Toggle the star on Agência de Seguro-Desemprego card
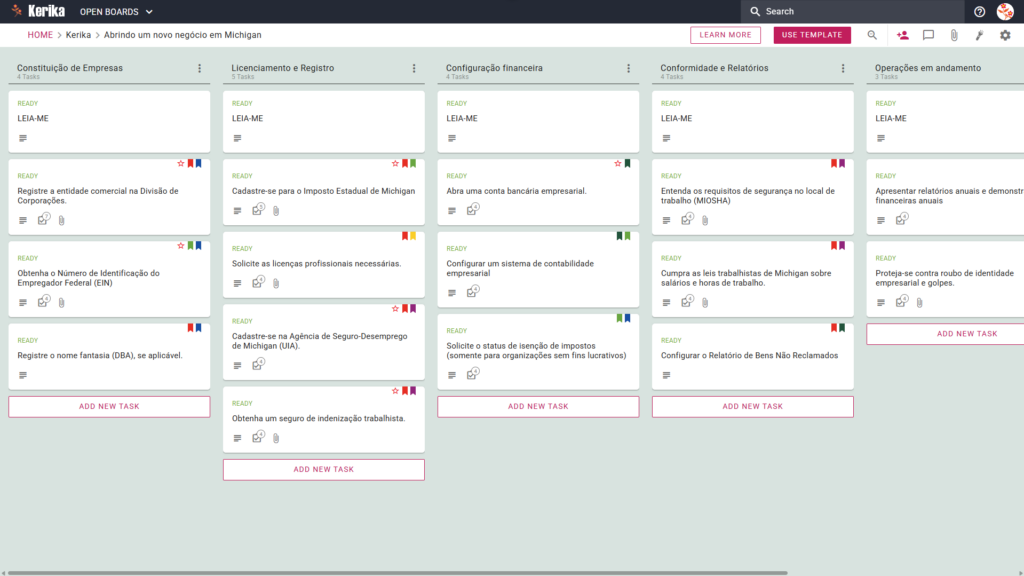Image resolution: width=1024 pixels, height=576 pixels. (x=395, y=308)
